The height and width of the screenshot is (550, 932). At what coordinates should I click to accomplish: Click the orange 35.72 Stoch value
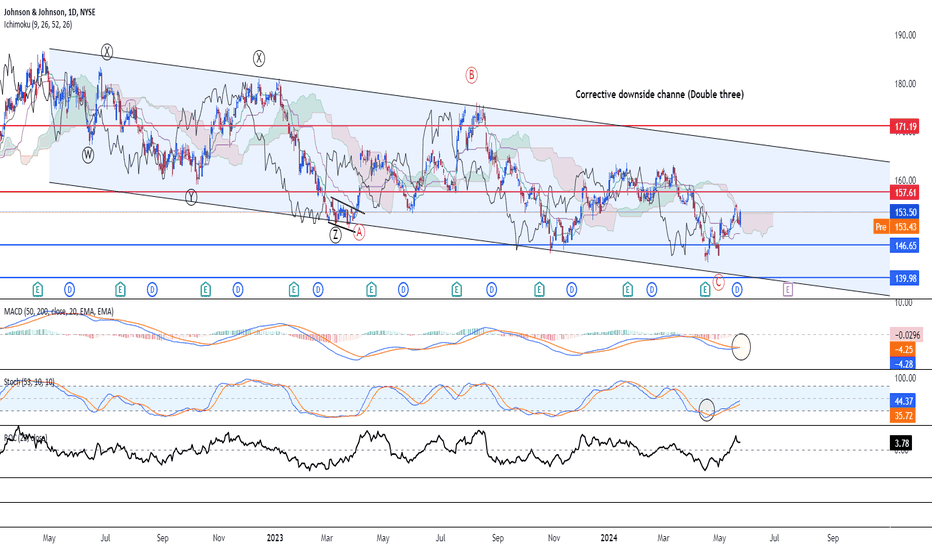click(904, 415)
